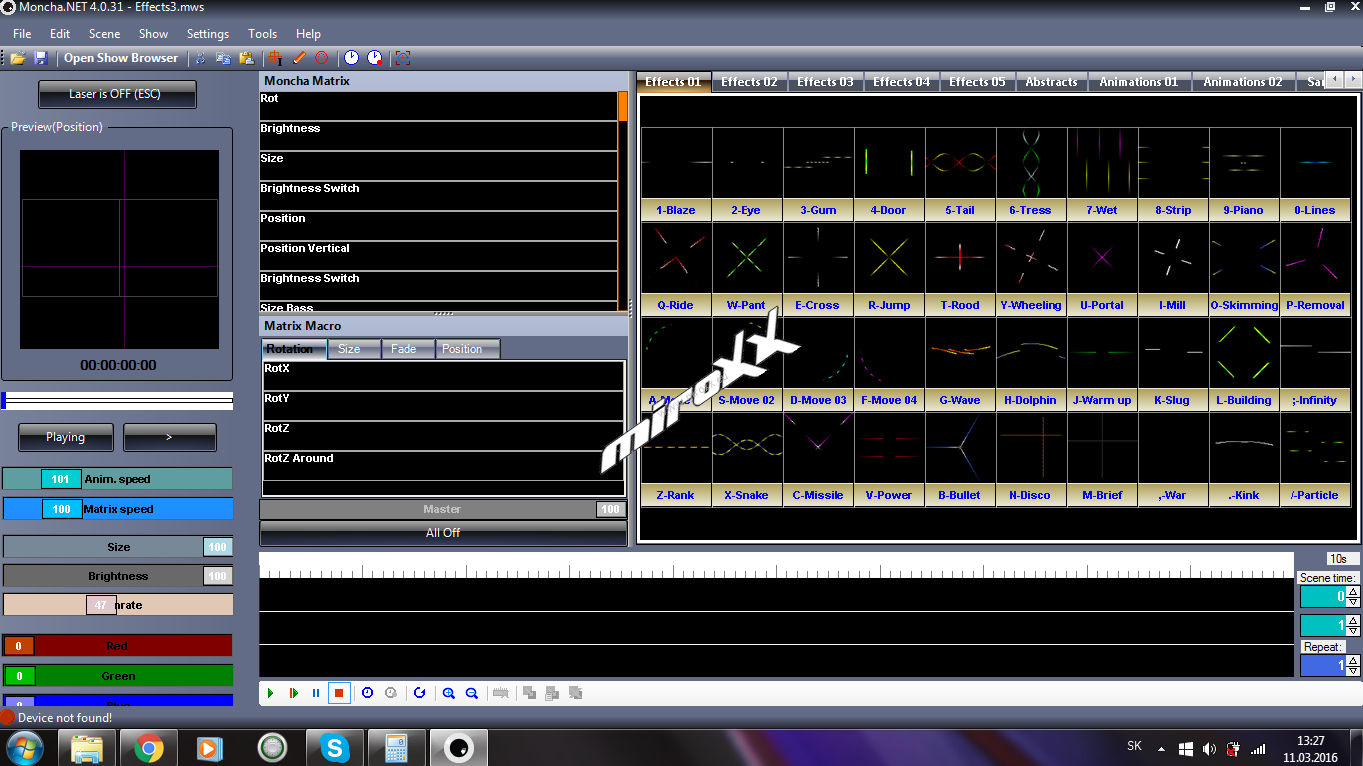This screenshot has width=1363, height=766.
Task: Zoom in on timeline with magnifier plus
Action: click(x=448, y=692)
